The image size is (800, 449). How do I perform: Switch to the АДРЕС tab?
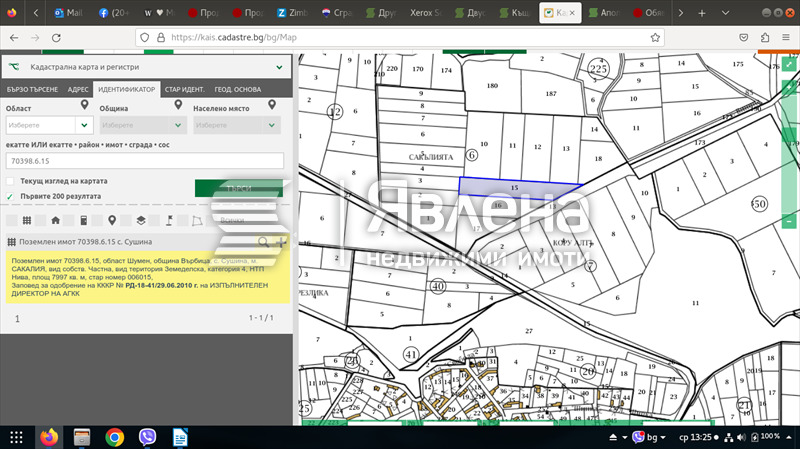(78, 89)
